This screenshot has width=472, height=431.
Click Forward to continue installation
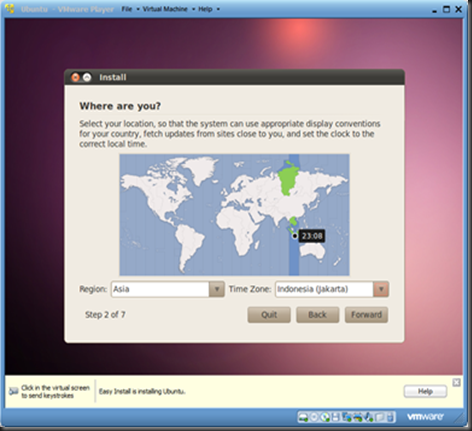pyautogui.click(x=366, y=315)
